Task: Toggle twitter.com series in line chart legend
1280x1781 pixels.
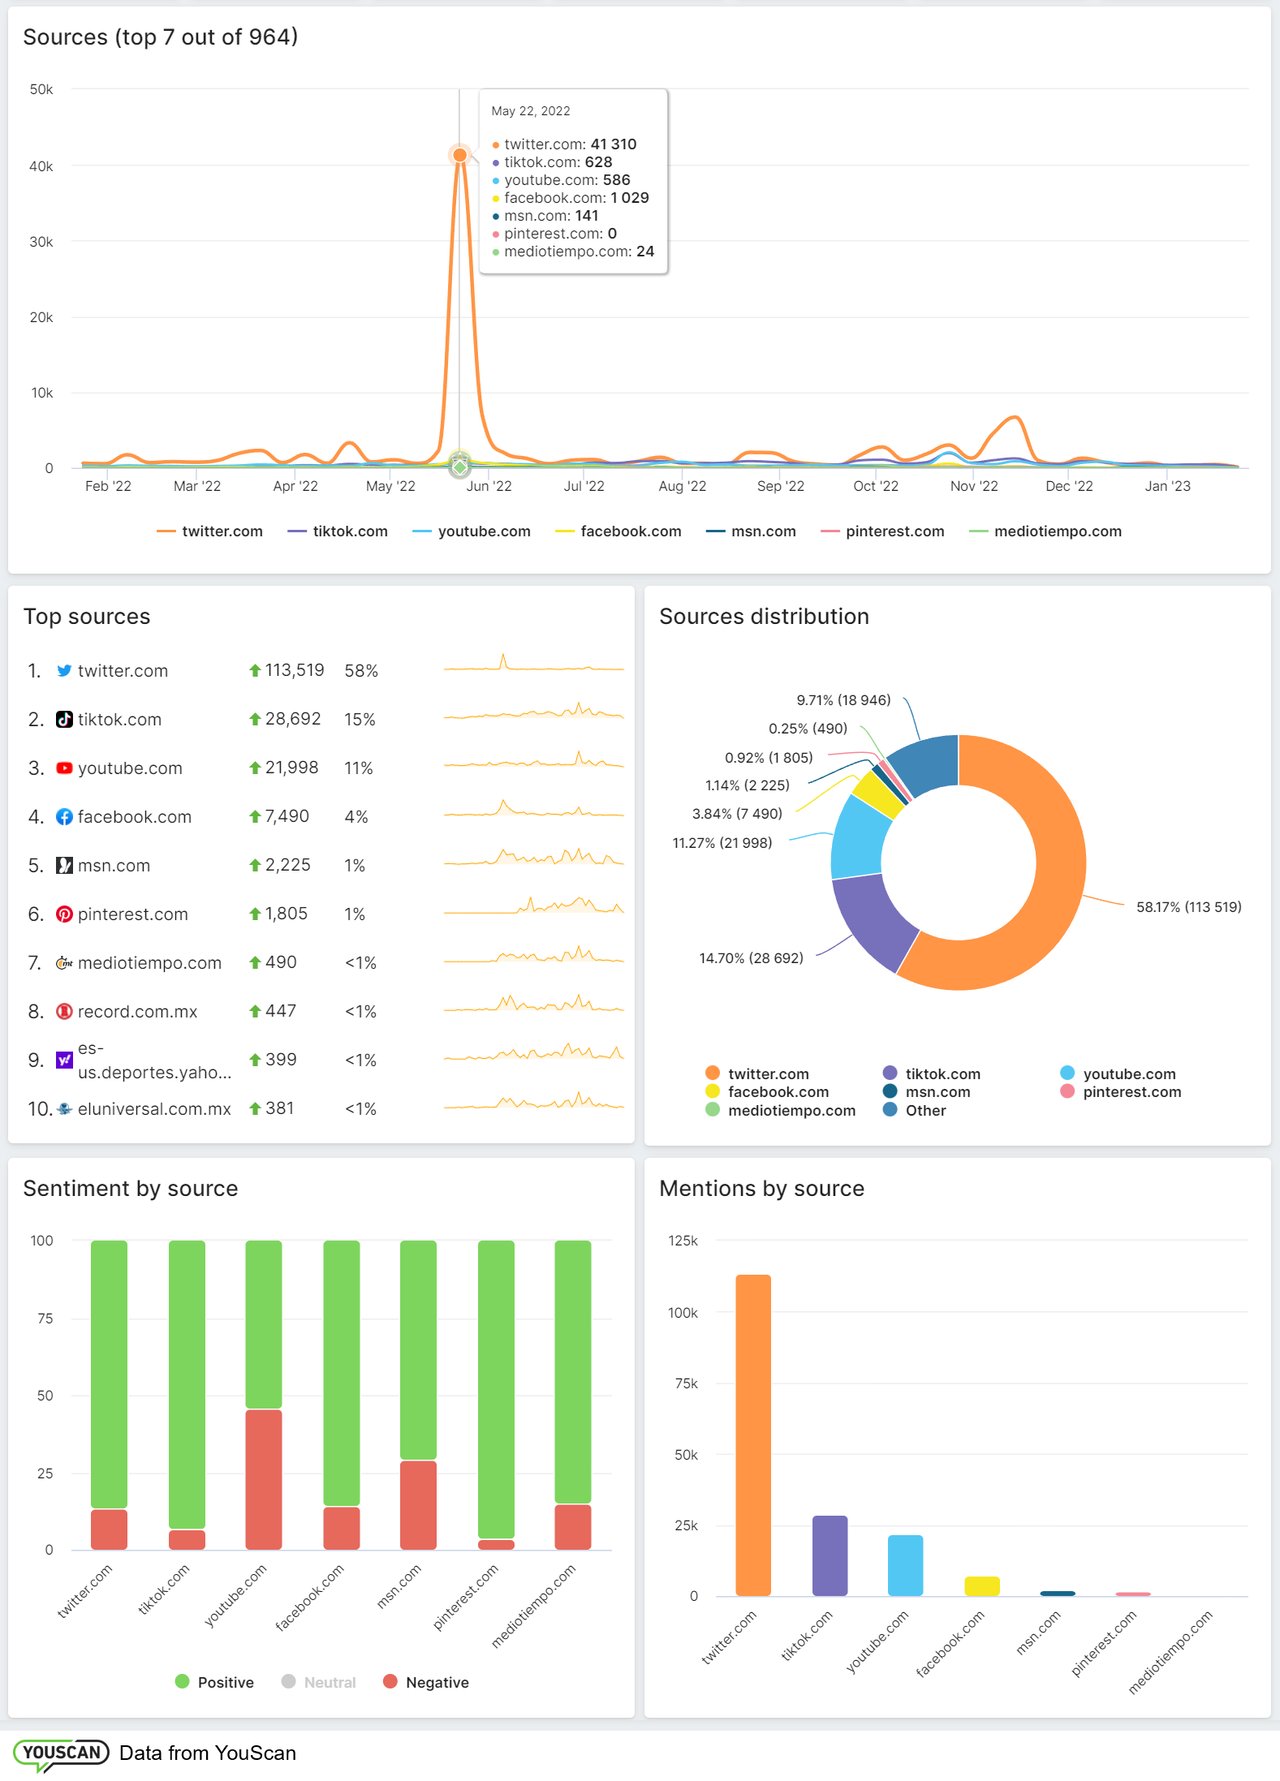Action: 210,532
